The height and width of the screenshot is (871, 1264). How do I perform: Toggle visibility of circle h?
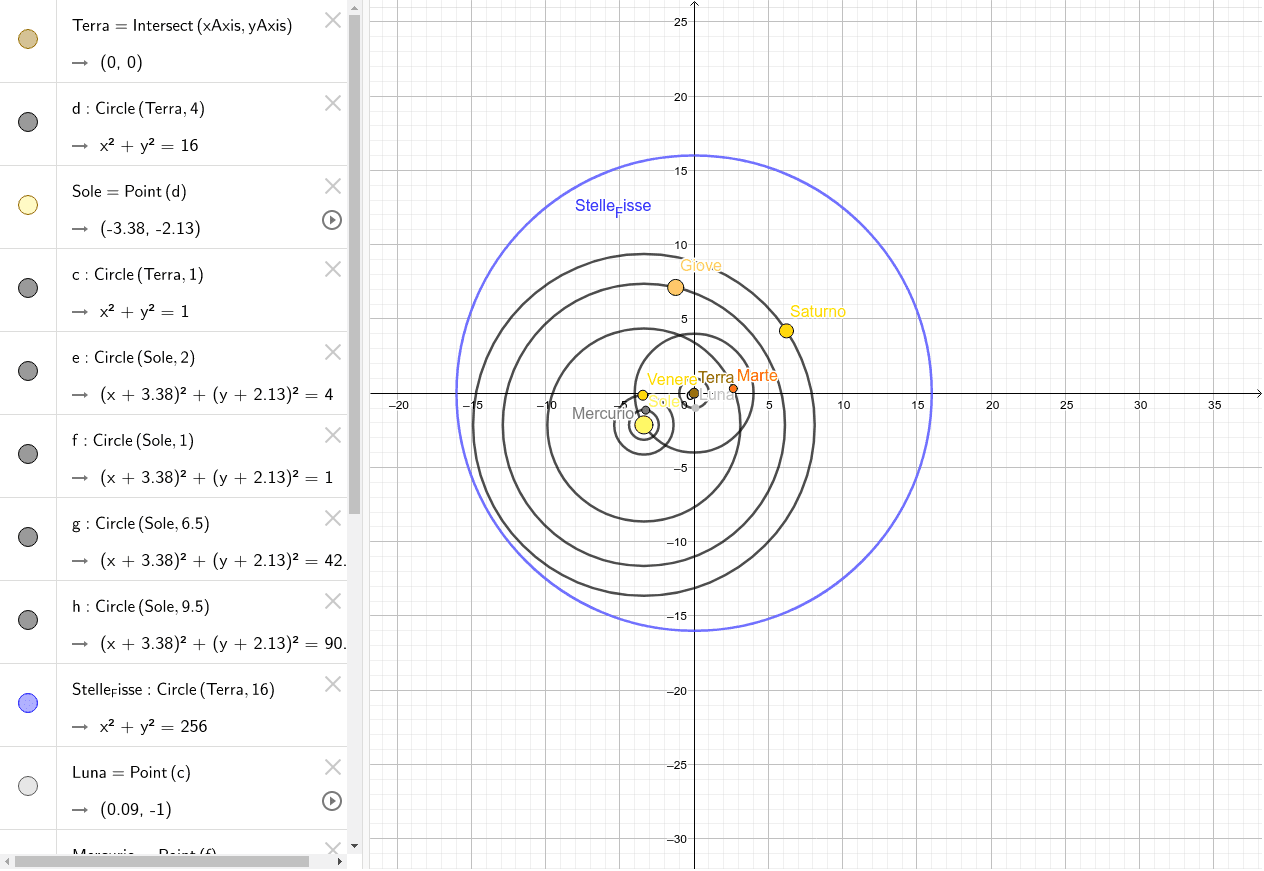[28, 620]
